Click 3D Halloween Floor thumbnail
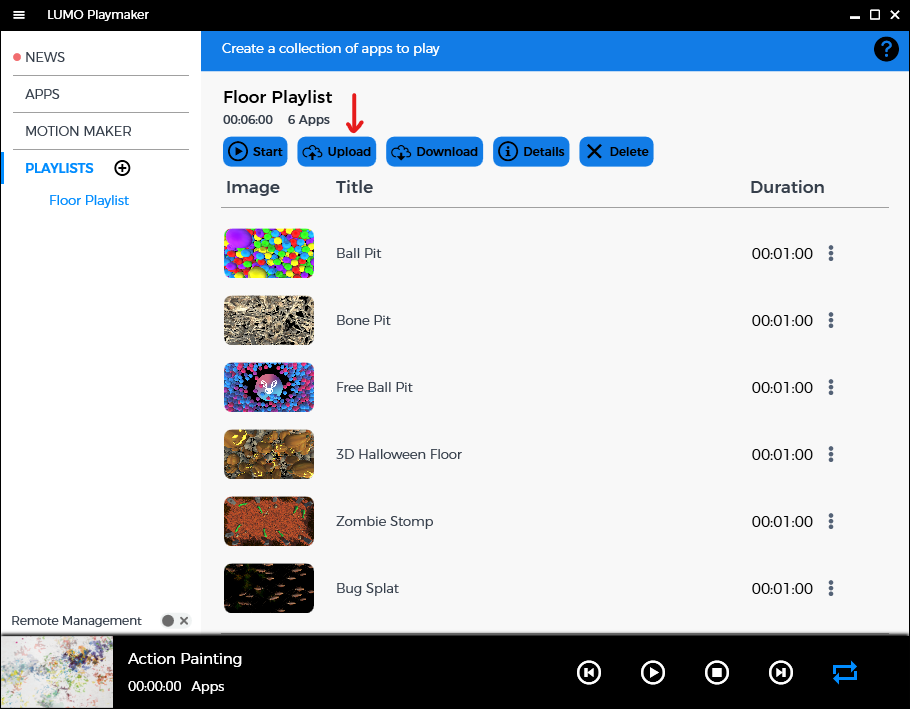Screen dimensions: 910x709 [x=269, y=454]
